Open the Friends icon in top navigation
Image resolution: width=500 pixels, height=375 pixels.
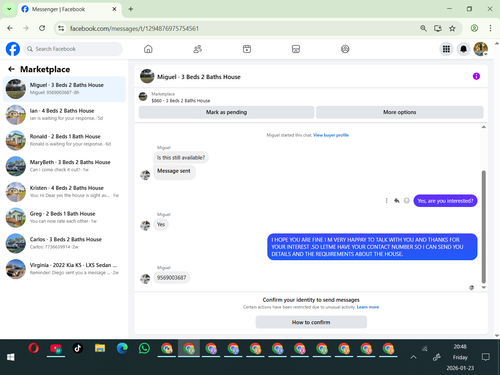[198, 49]
